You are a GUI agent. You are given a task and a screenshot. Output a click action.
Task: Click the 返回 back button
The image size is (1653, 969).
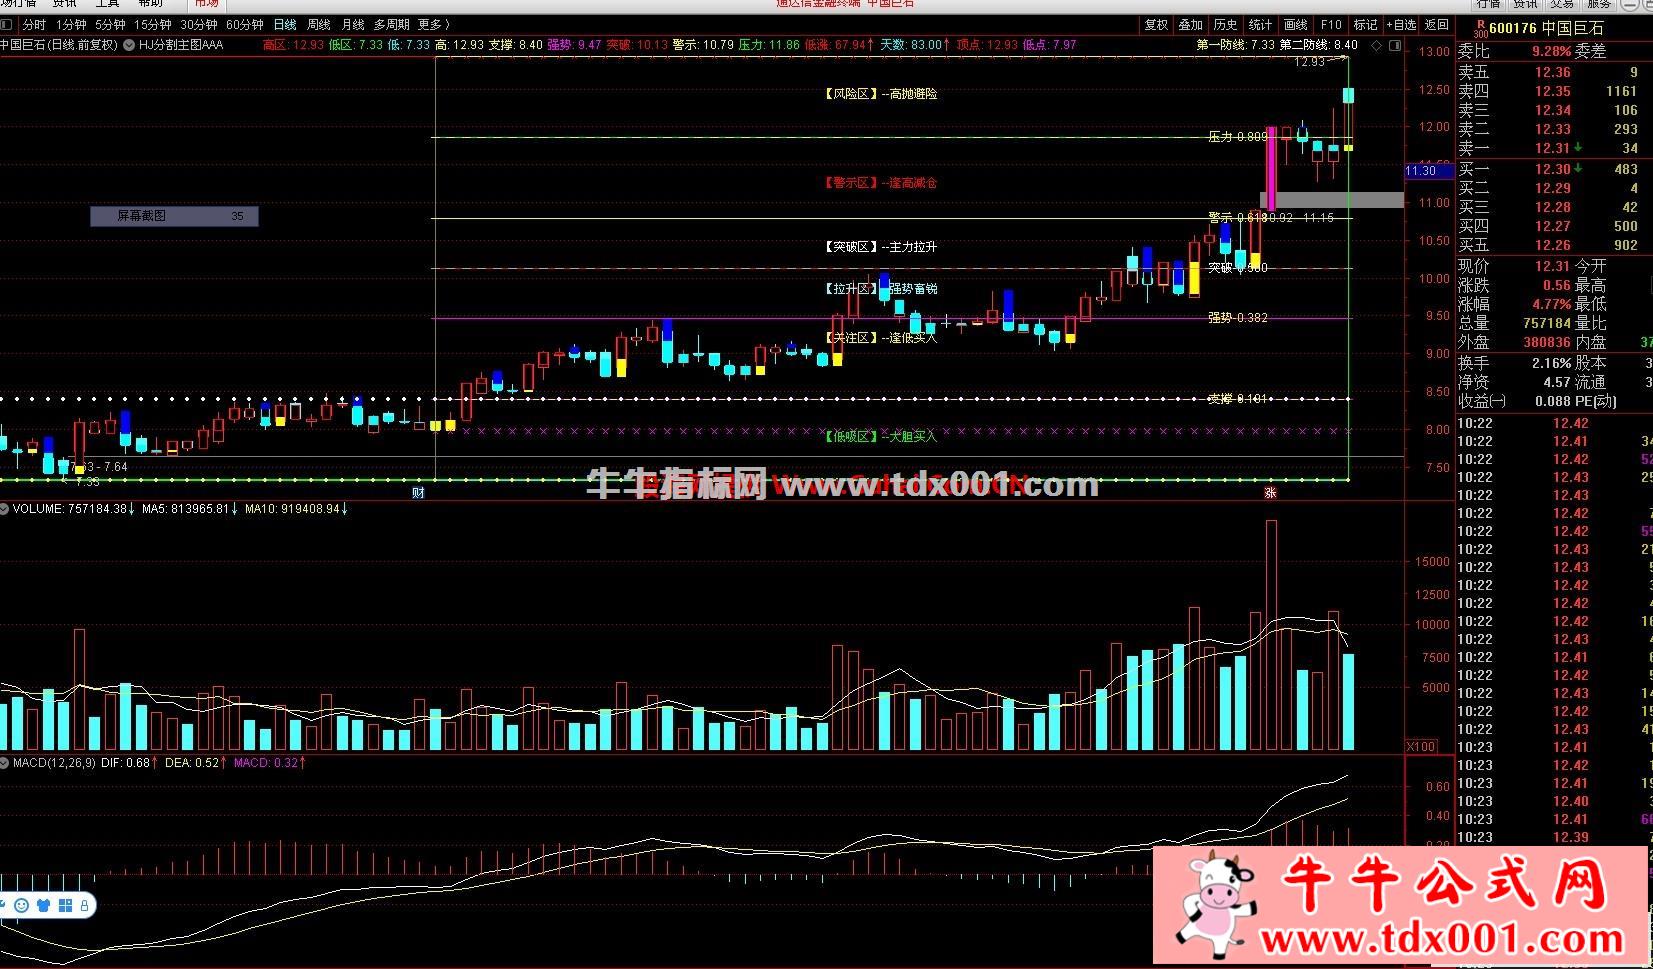1437,25
